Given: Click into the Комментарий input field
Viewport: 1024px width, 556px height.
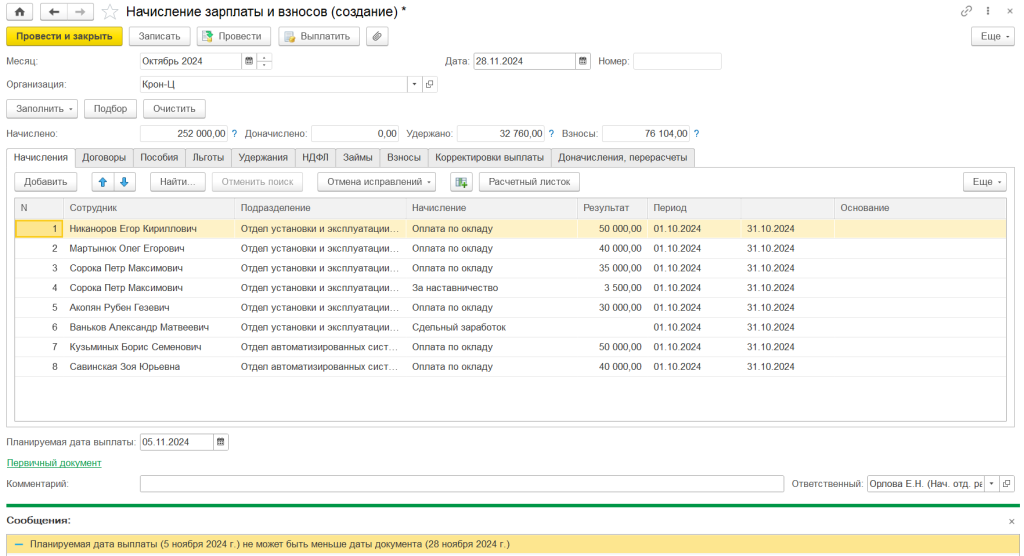Looking at the screenshot, I should click(461, 484).
